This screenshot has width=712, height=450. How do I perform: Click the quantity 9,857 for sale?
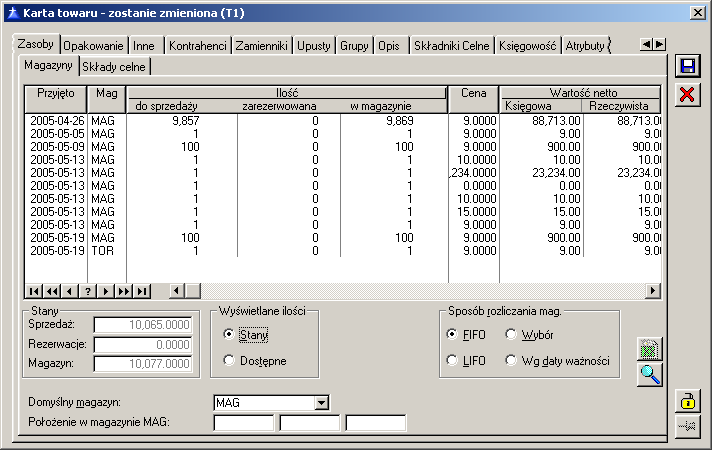point(185,121)
